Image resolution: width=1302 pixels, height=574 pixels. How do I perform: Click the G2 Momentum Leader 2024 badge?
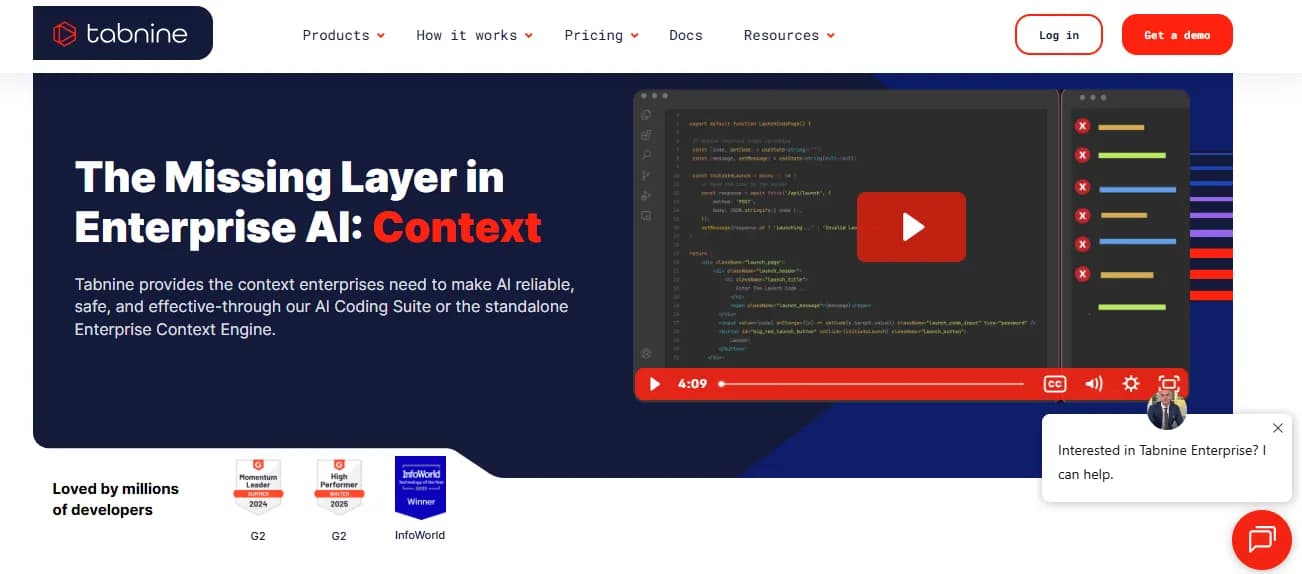(258, 487)
